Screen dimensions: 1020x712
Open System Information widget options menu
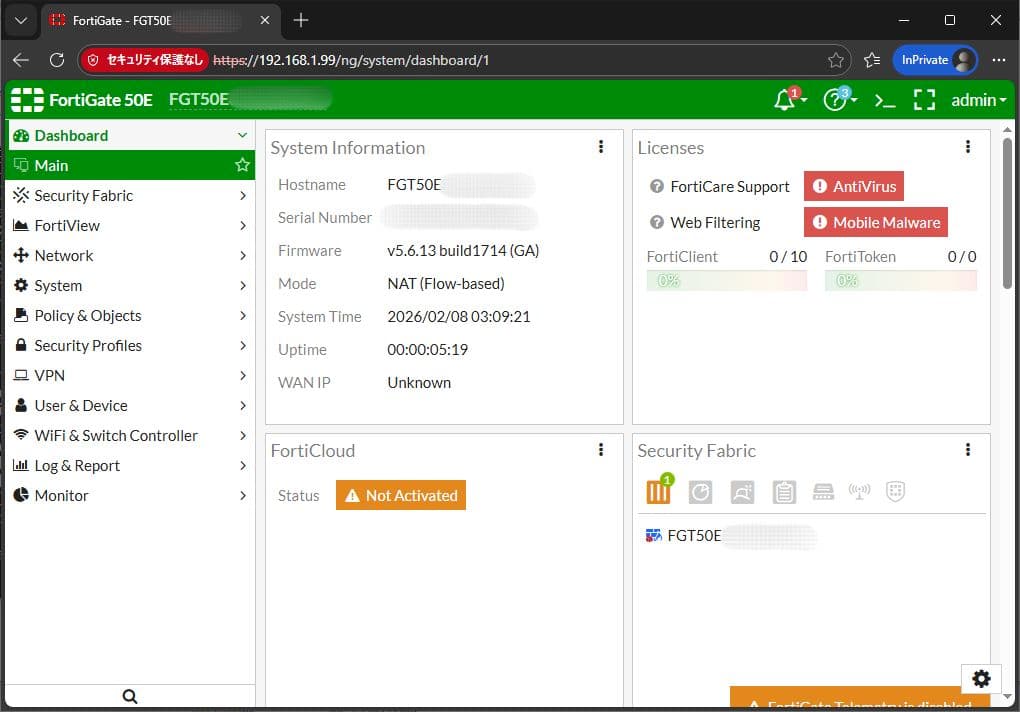click(x=601, y=147)
